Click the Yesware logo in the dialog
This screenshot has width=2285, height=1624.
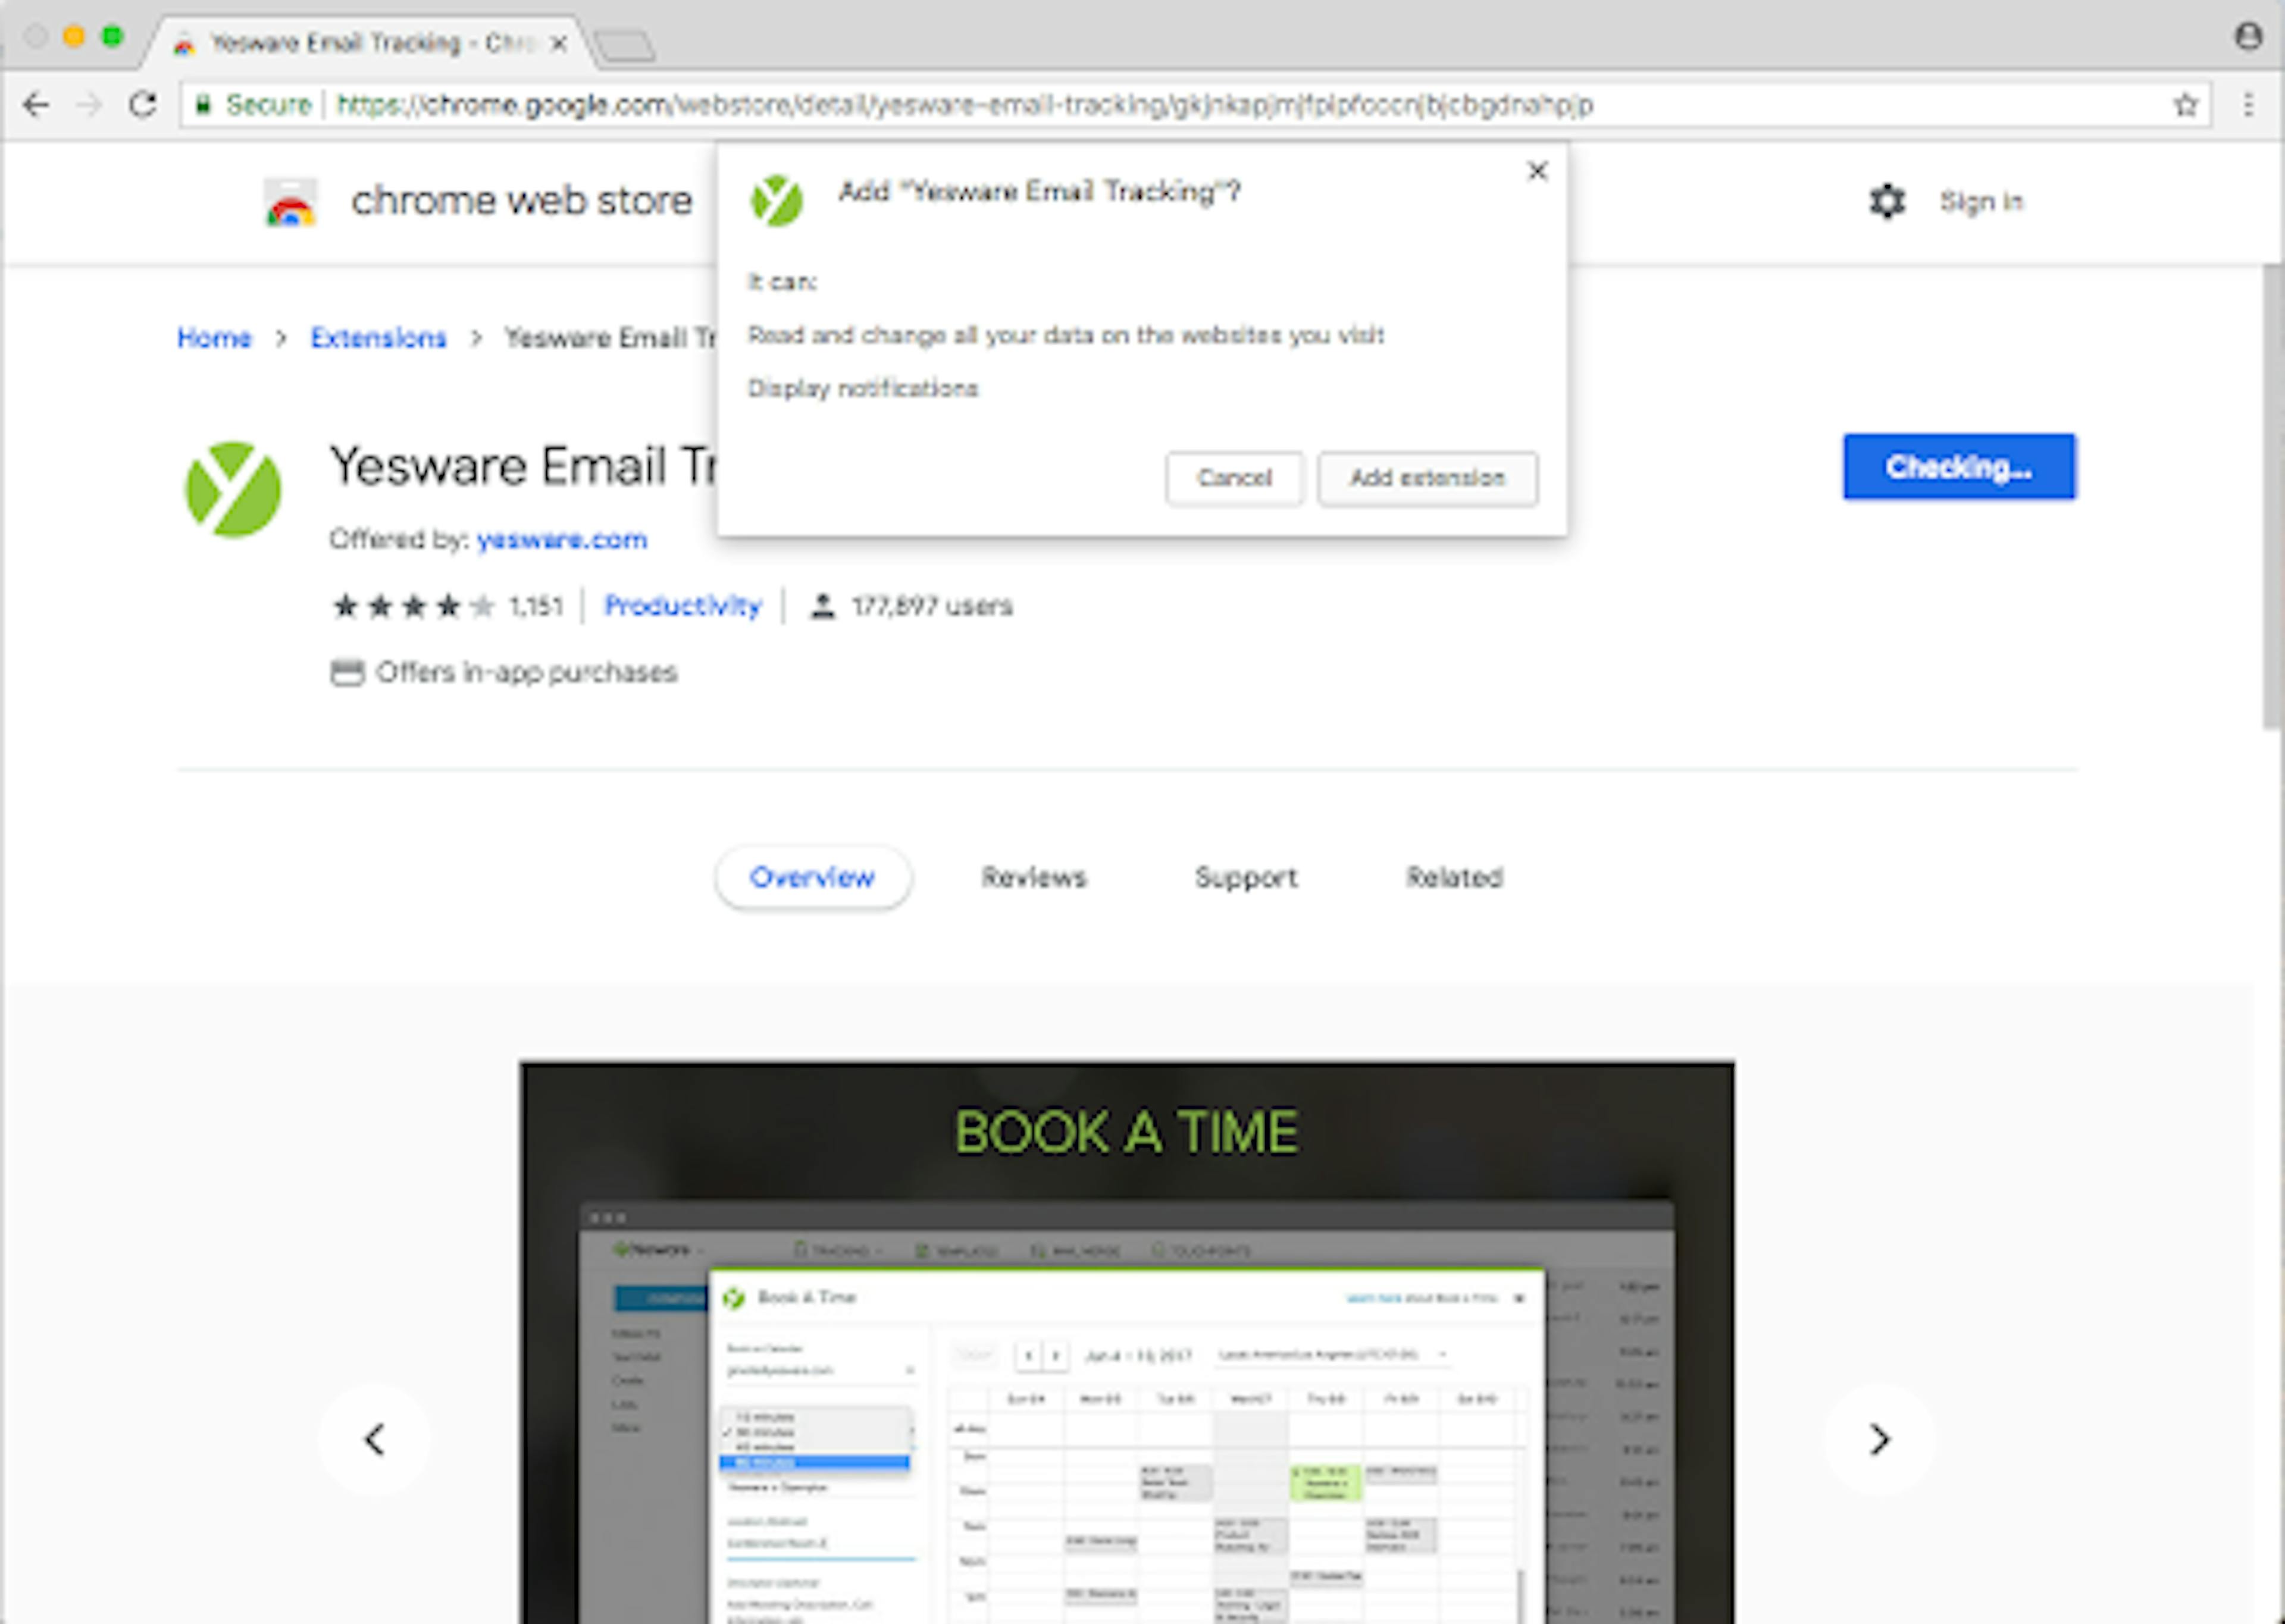[777, 200]
